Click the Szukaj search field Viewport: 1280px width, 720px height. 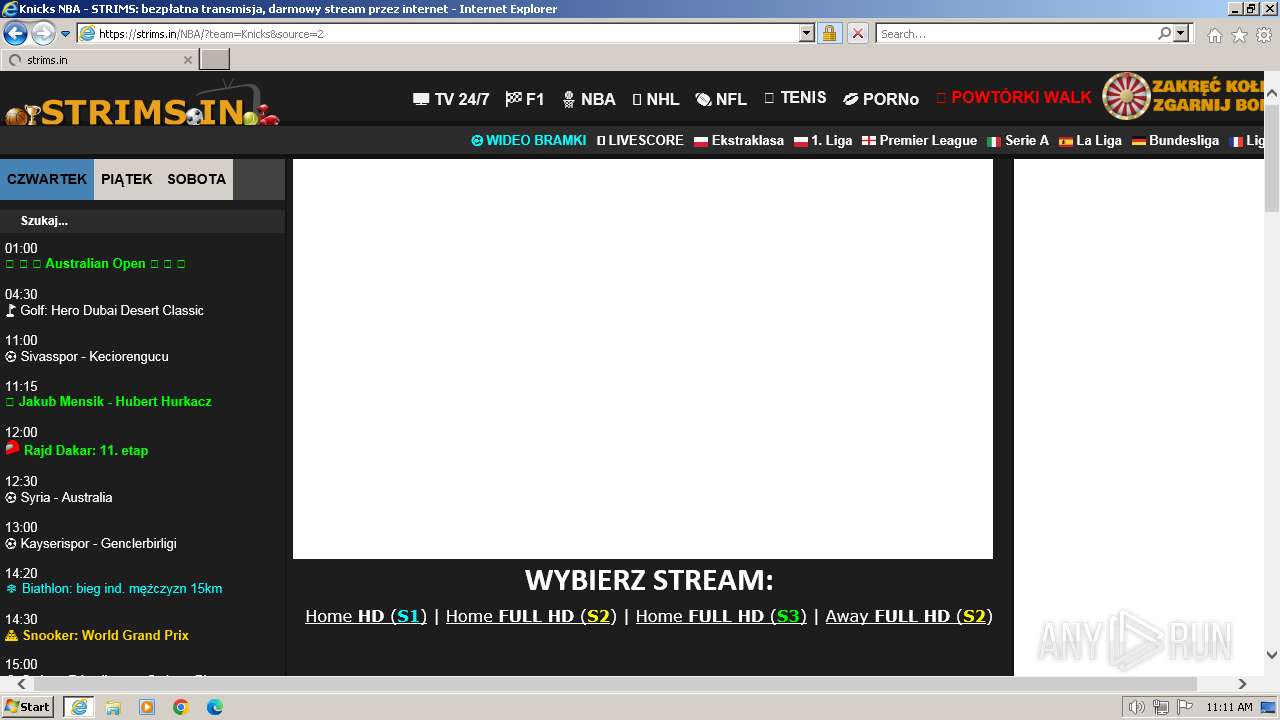click(142, 221)
